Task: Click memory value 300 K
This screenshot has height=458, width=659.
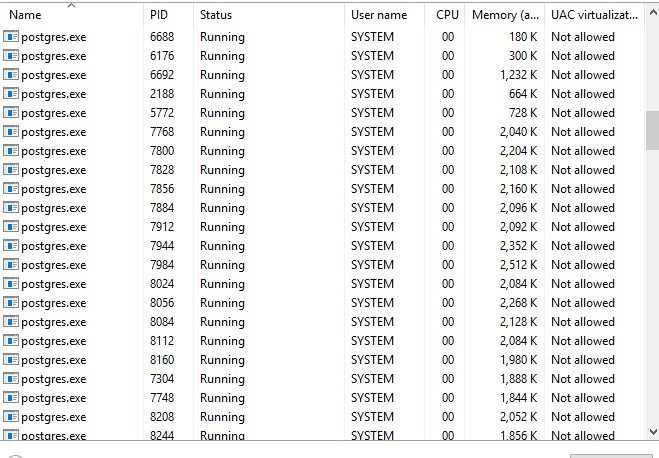Action: pyautogui.click(x=523, y=55)
